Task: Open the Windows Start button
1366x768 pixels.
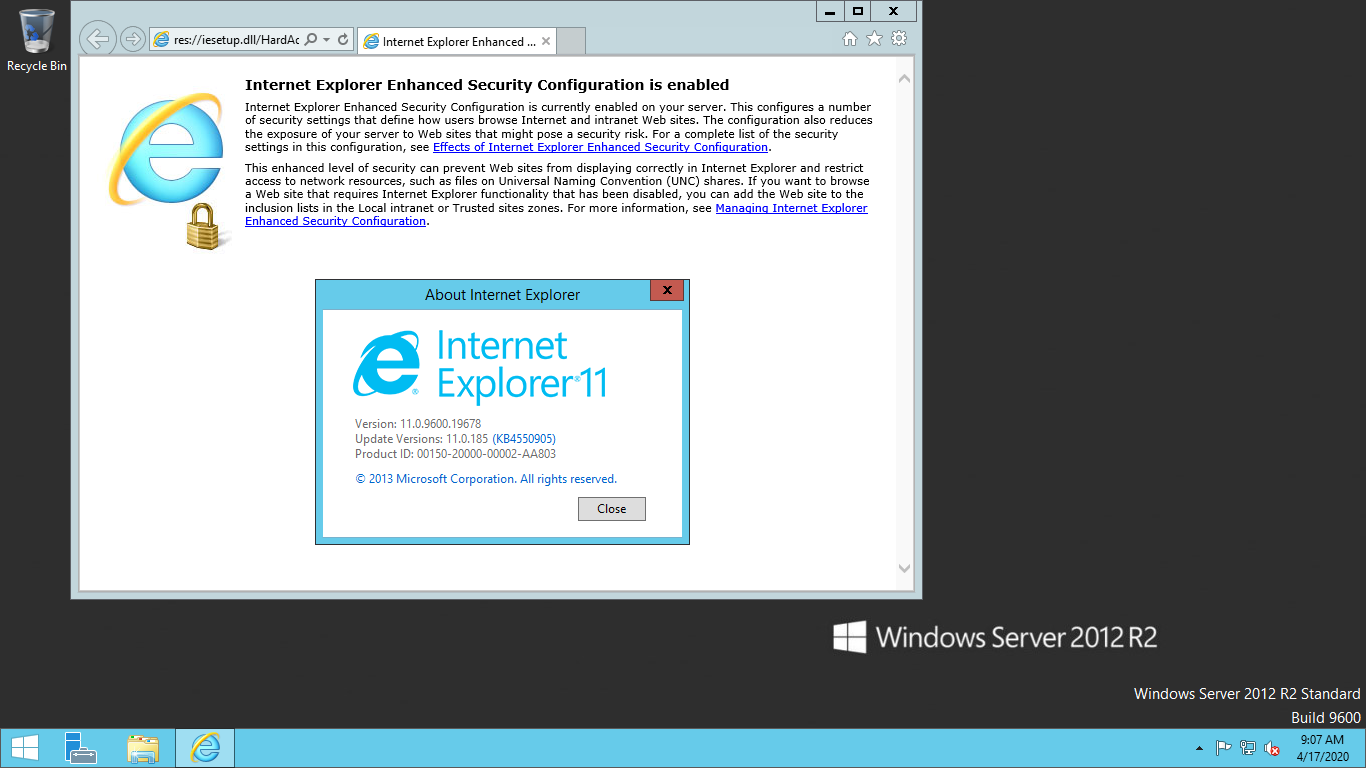Action: (x=24, y=748)
